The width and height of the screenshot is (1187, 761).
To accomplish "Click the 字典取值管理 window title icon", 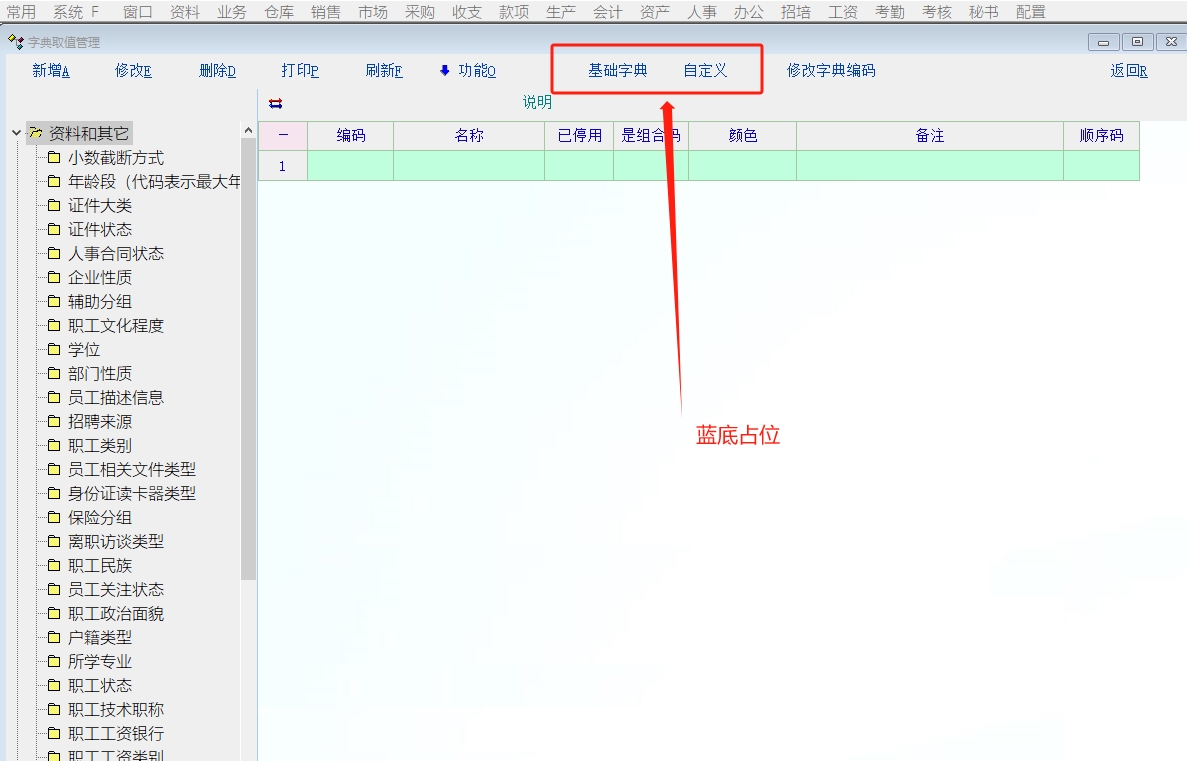I will [x=15, y=42].
